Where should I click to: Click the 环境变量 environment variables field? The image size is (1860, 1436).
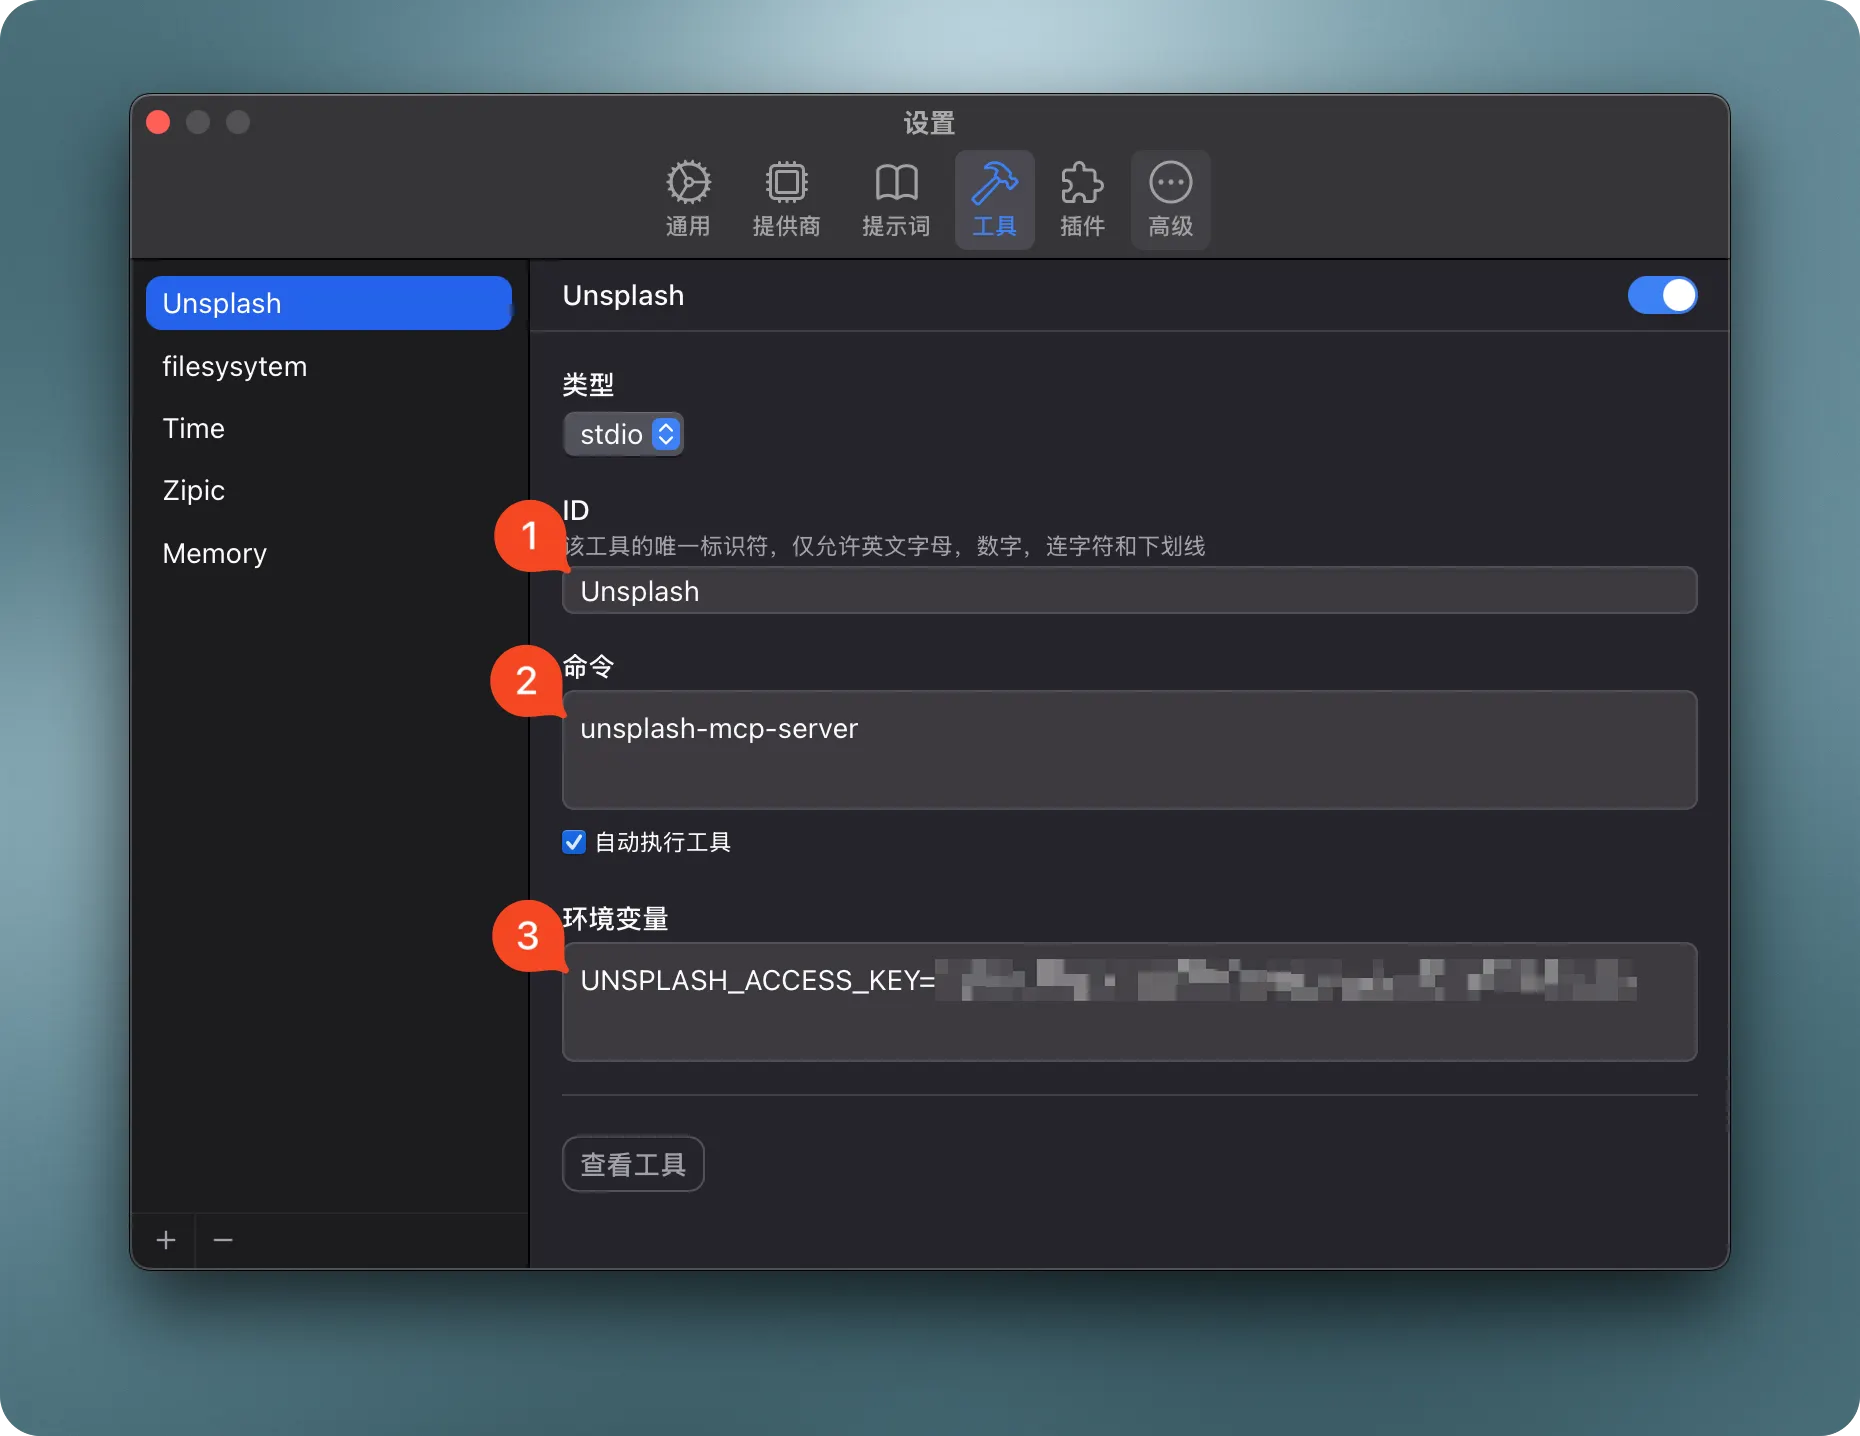(1129, 1002)
